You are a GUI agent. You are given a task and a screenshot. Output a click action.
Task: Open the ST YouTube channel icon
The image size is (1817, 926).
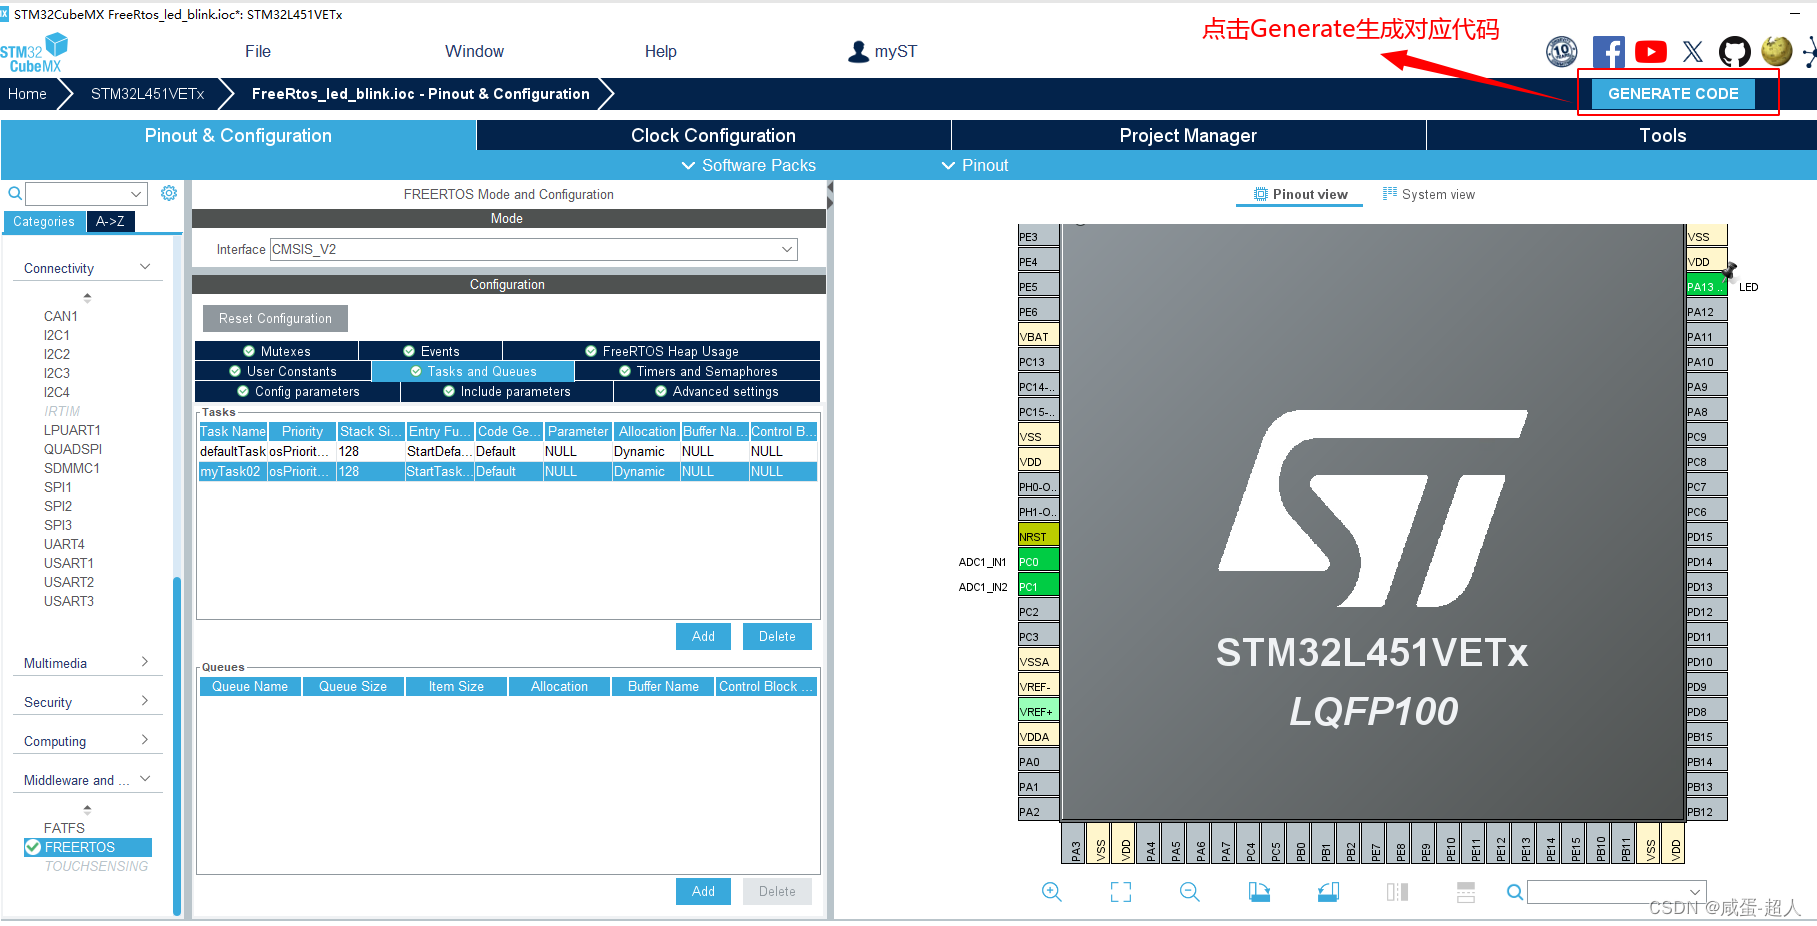pos(1650,51)
